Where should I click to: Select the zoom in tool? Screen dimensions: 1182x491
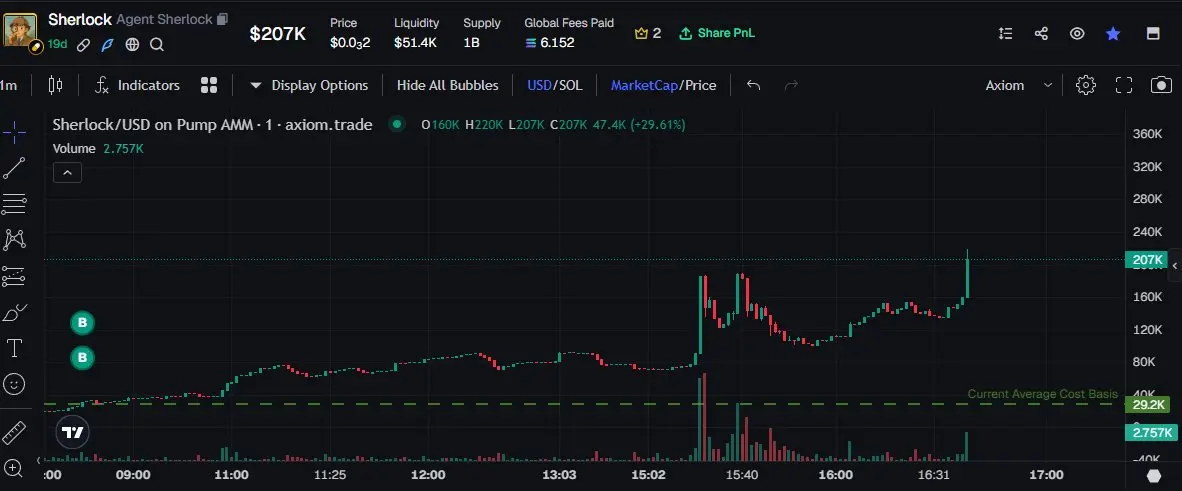(14, 468)
